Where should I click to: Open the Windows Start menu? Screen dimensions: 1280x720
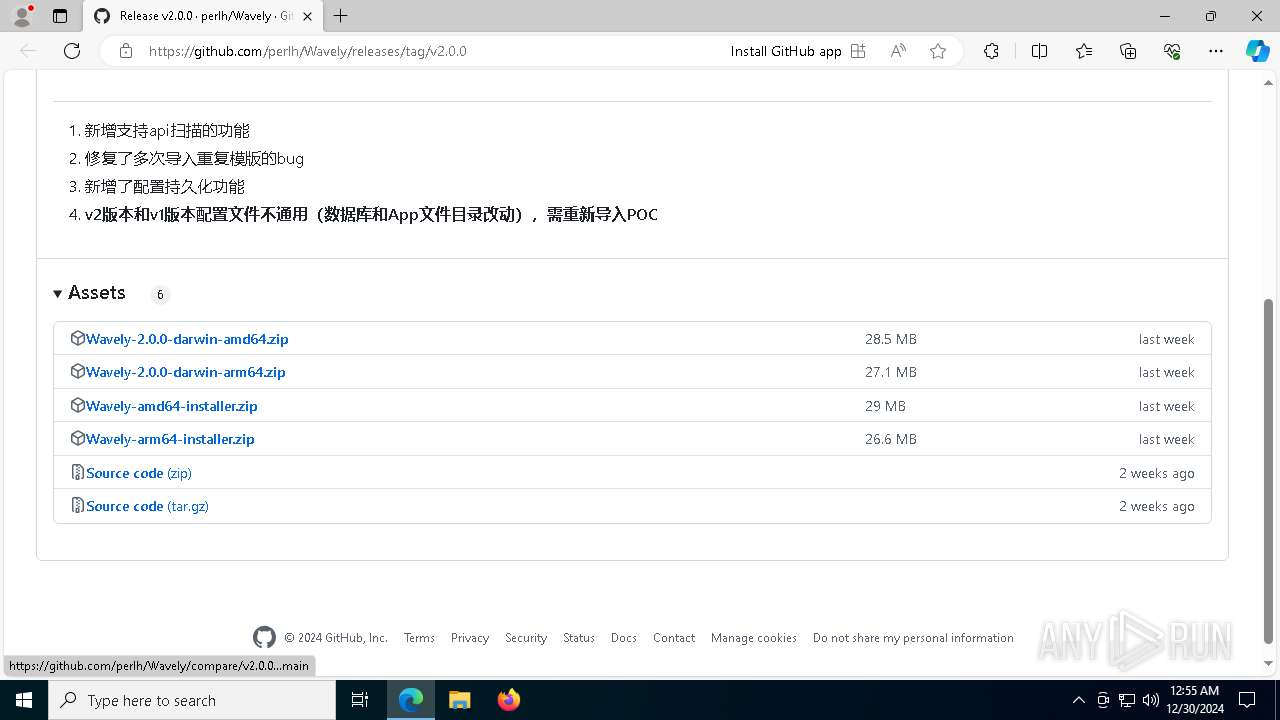point(24,700)
